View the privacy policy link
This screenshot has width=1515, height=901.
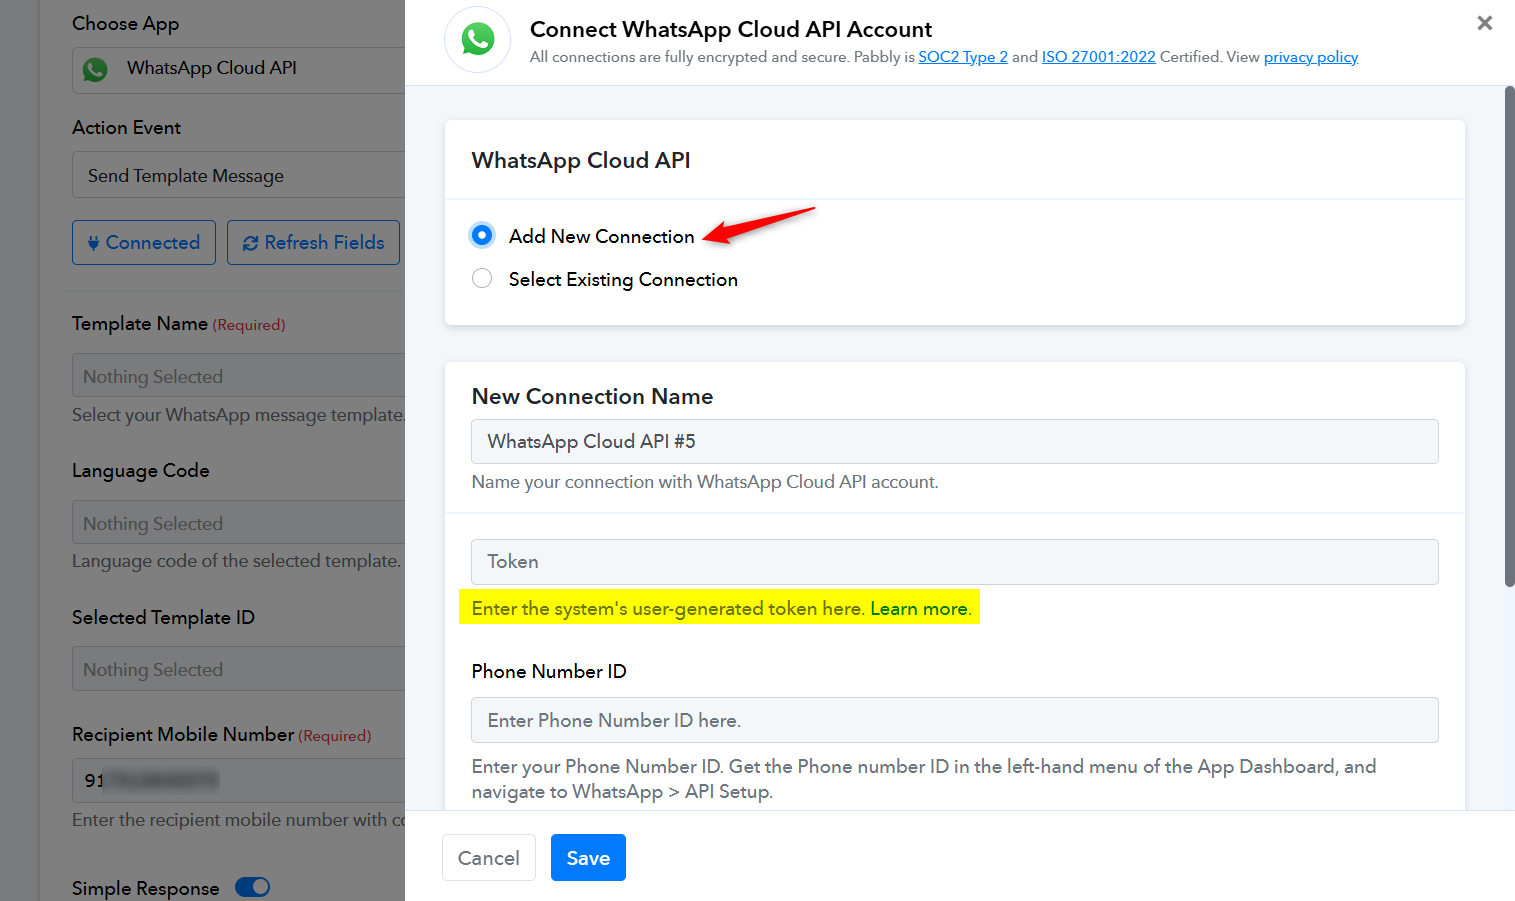(1311, 57)
